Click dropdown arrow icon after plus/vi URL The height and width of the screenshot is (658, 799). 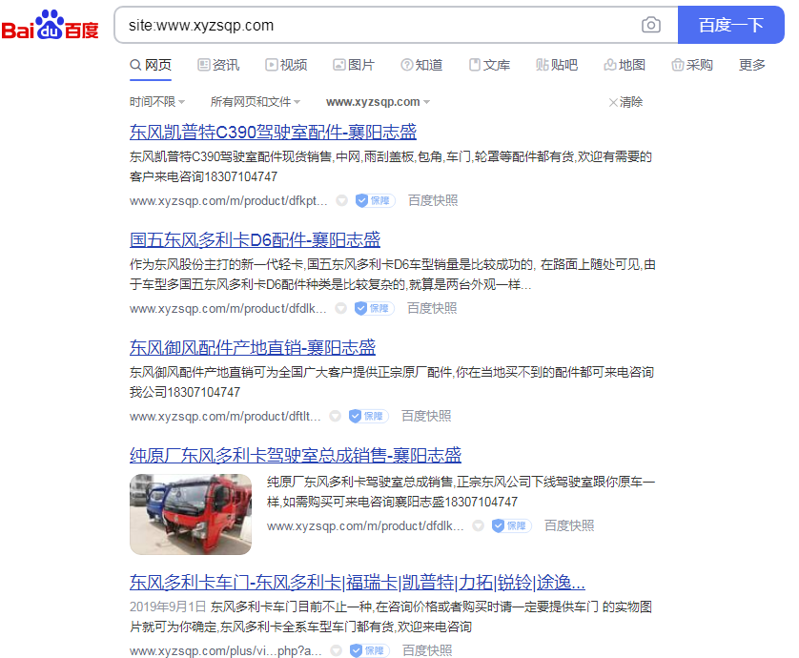[x=336, y=651]
